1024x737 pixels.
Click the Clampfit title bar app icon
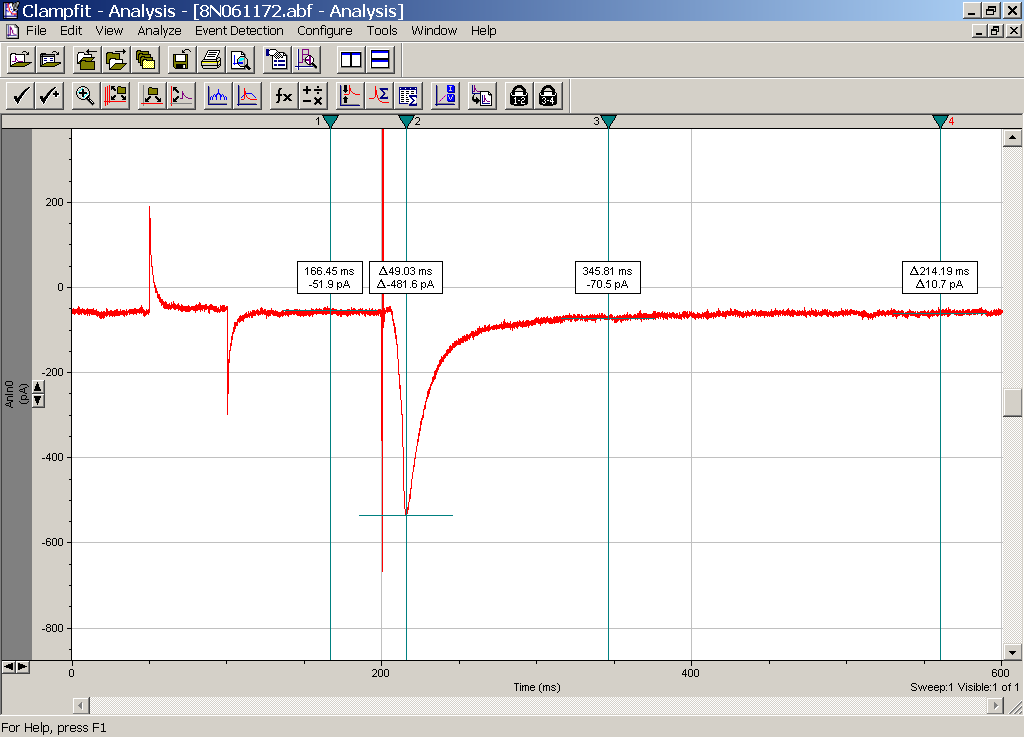coord(10,10)
